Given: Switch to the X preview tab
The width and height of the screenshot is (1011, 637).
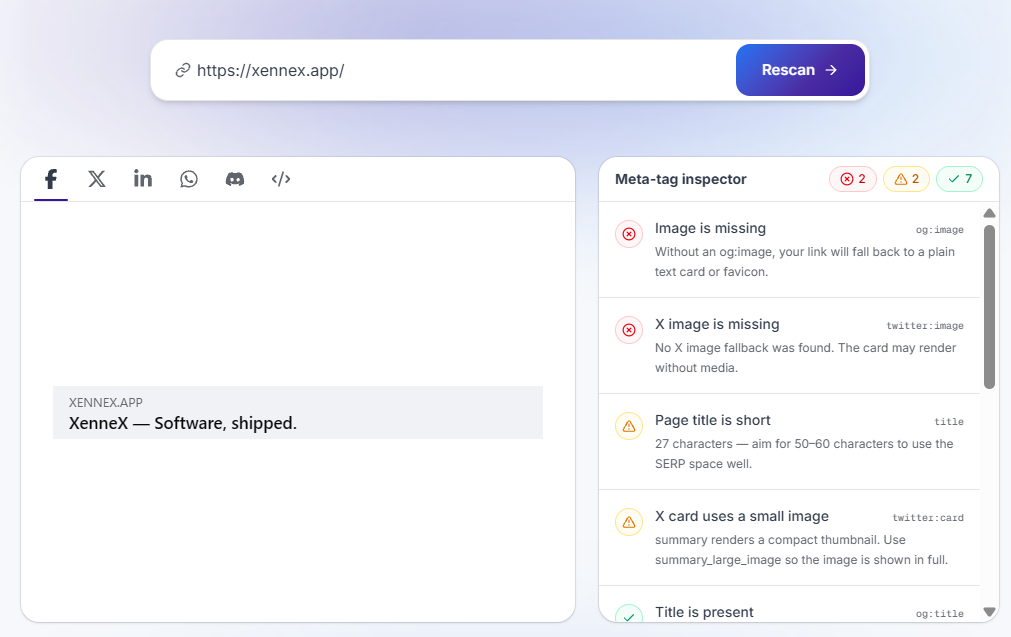Looking at the screenshot, I should click(x=97, y=179).
